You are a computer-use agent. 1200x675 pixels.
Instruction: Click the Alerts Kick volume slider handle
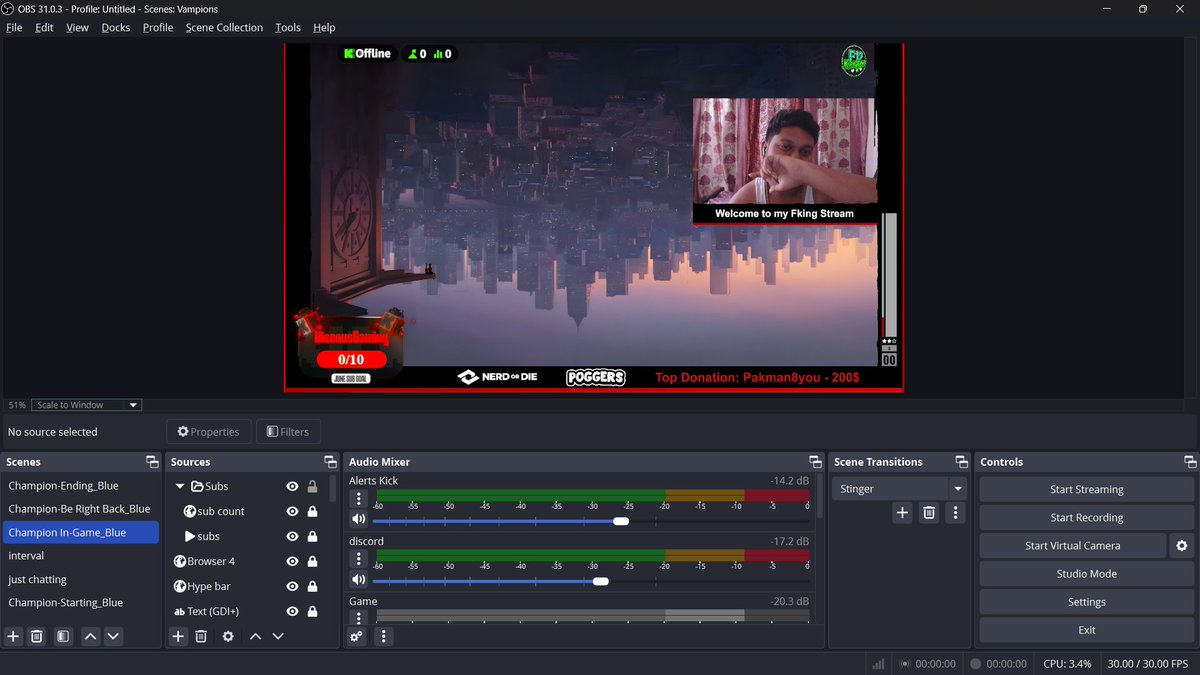(621, 520)
